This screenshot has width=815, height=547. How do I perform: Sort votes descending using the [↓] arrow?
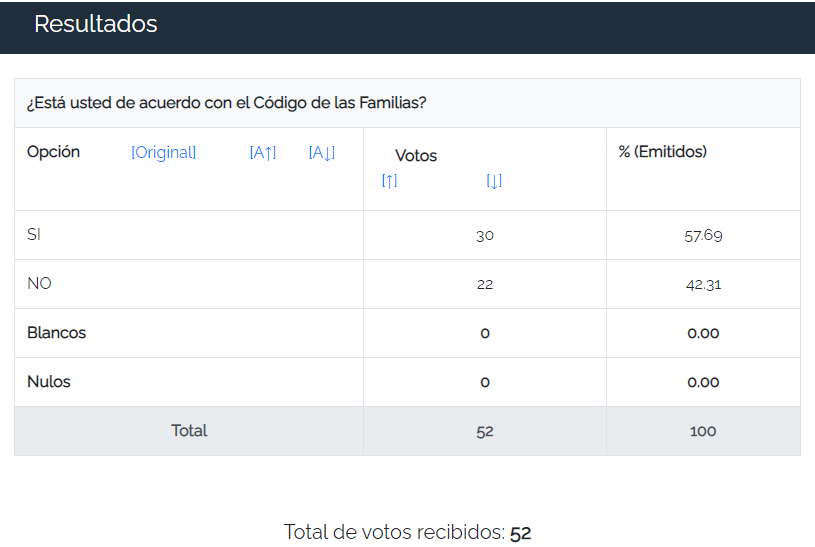tap(494, 182)
